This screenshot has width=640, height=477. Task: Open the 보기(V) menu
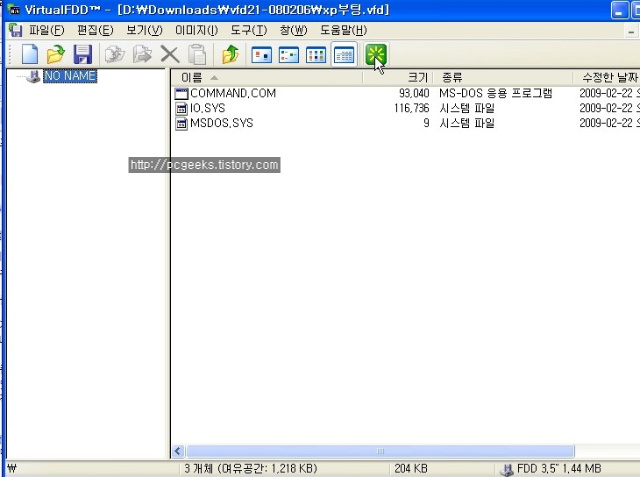[x=144, y=30]
